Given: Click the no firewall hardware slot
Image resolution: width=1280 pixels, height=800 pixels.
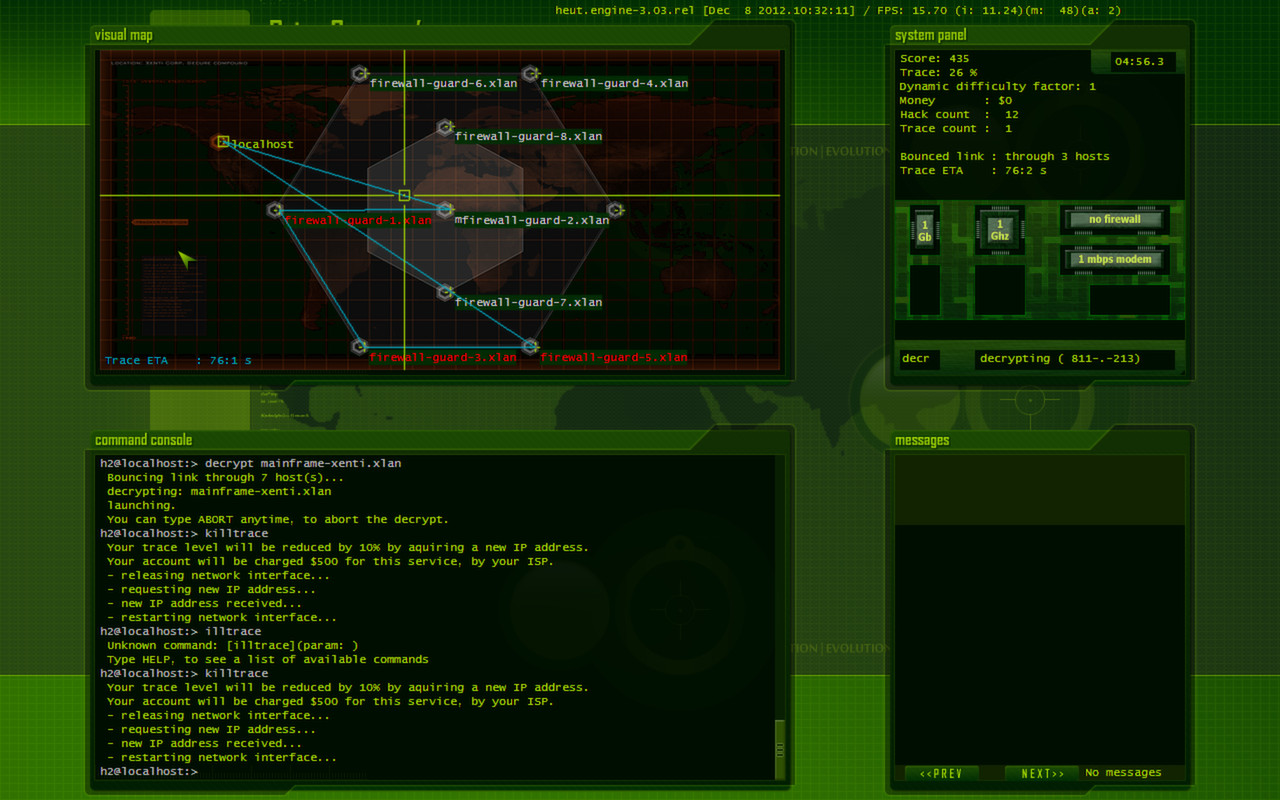Looking at the screenshot, I should (1114, 219).
